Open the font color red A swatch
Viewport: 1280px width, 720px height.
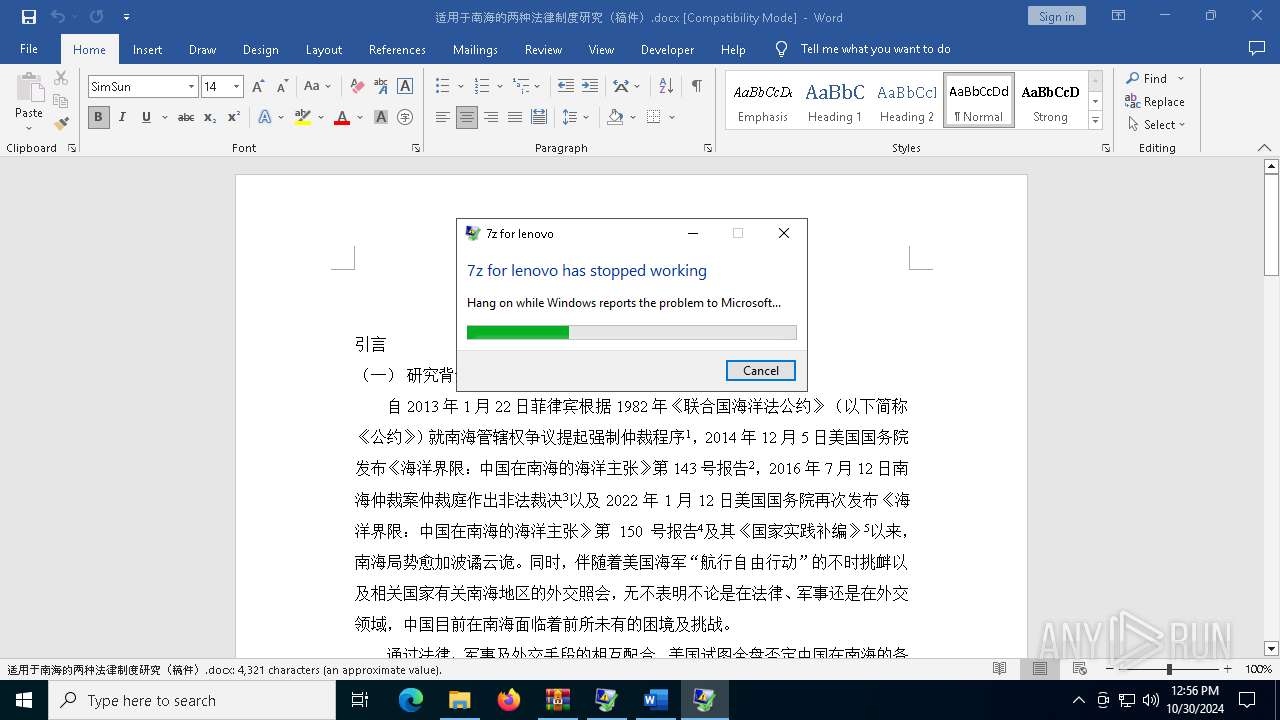point(342,117)
